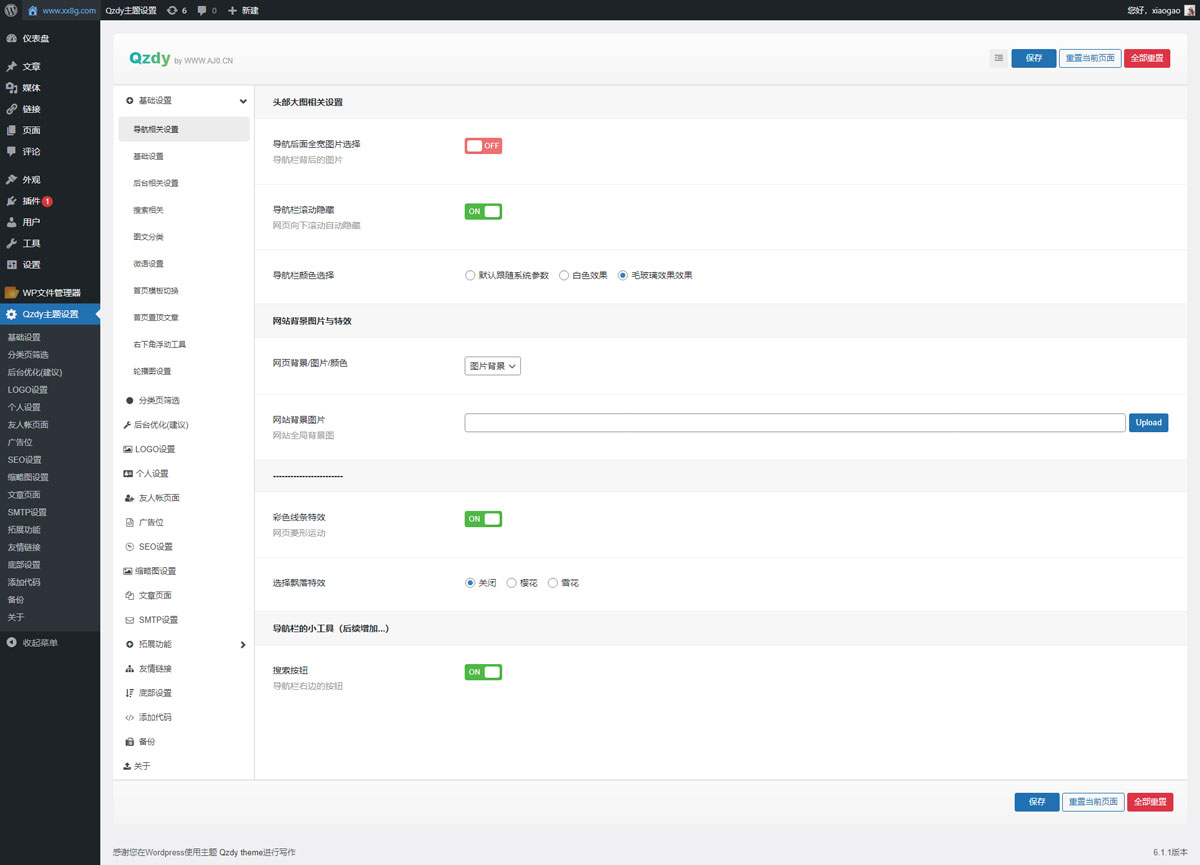The height and width of the screenshot is (865, 1200).
Task: Click 新建 in the admin bar
Action: pos(243,10)
